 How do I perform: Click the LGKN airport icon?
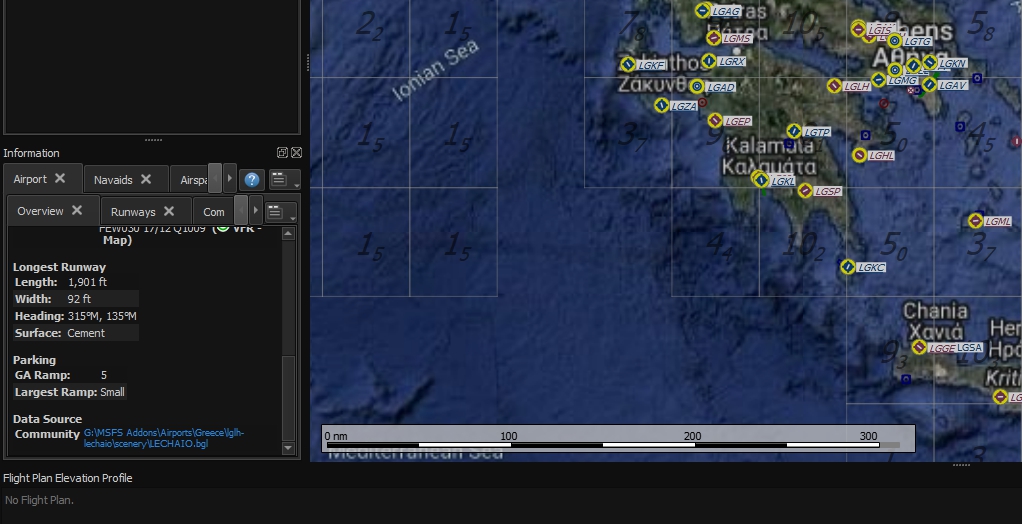click(x=930, y=63)
